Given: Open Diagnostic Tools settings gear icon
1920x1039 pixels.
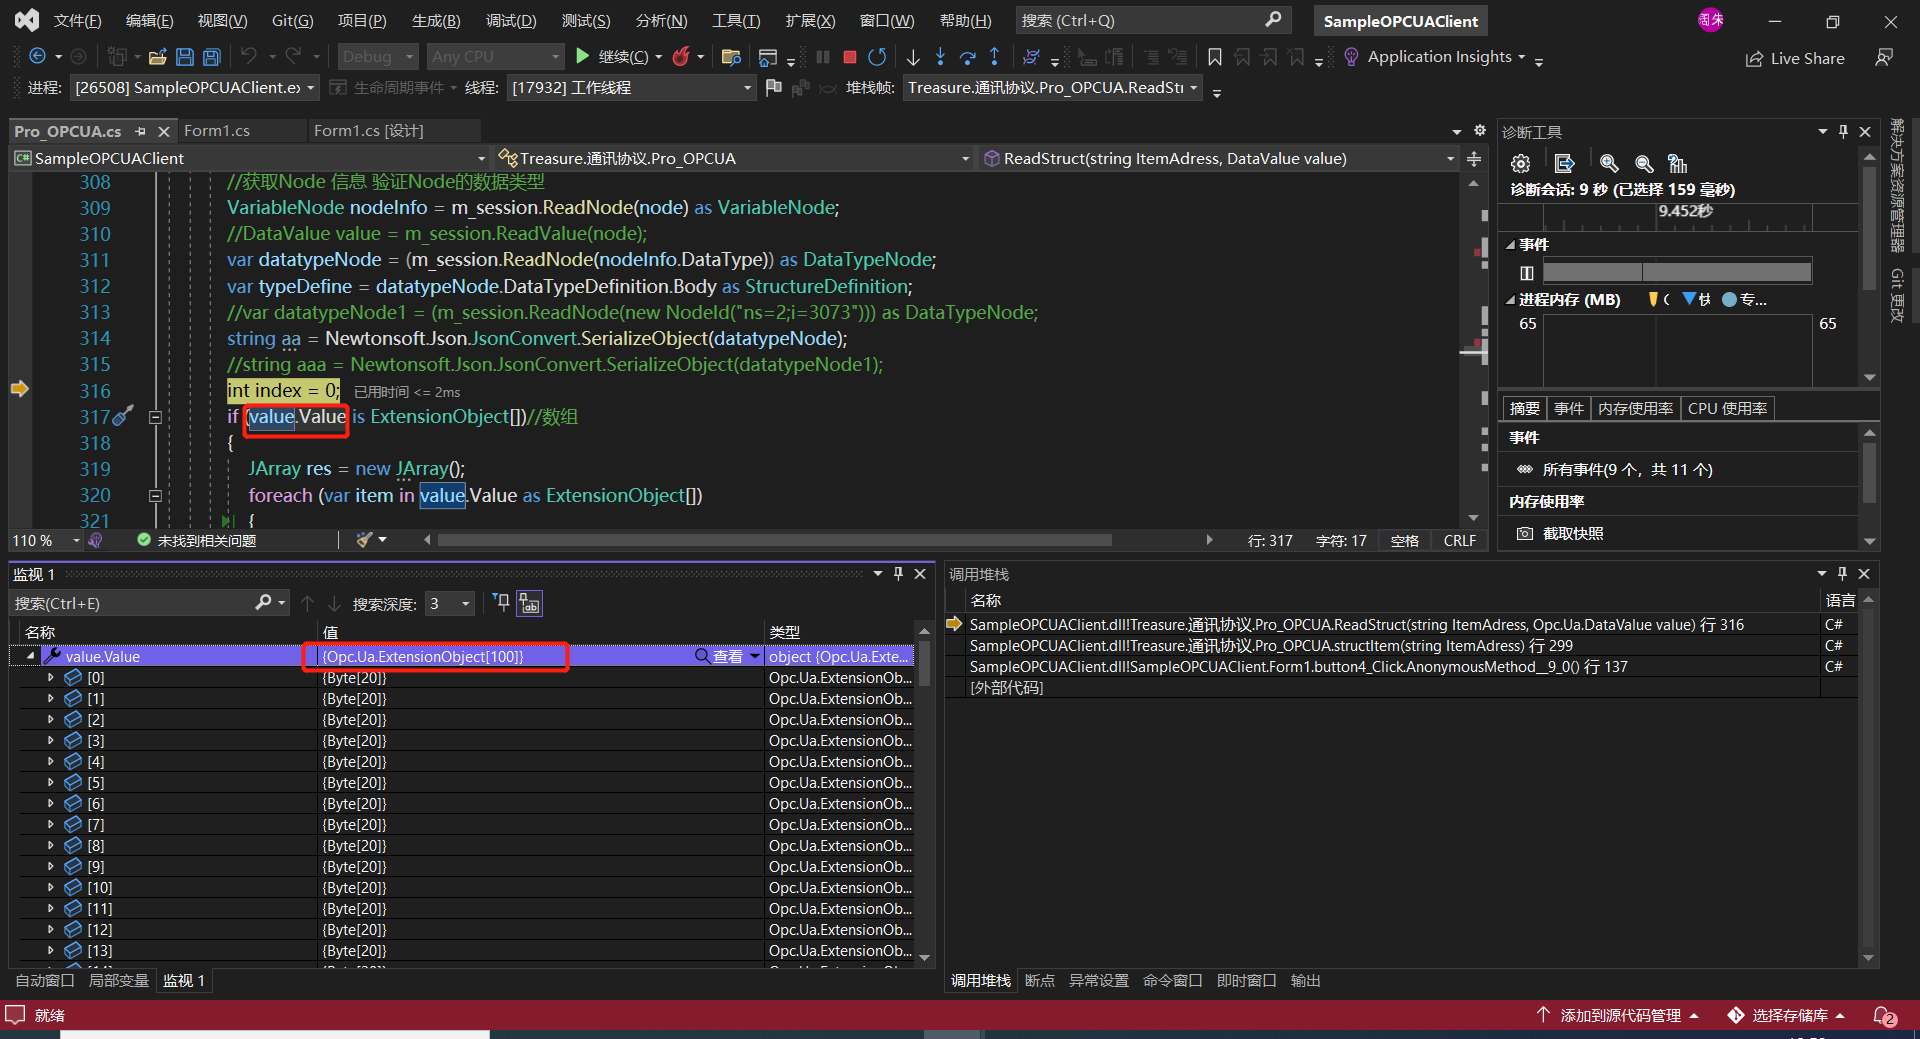Looking at the screenshot, I should [x=1521, y=162].
